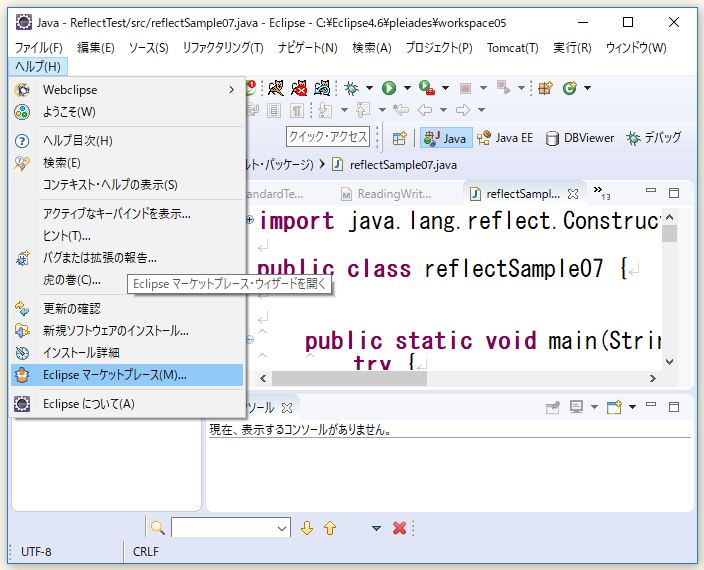Viewport: 704px width, 570px height.
Task: Open the Run button dropdown arrow
Action: coord(407,88)
